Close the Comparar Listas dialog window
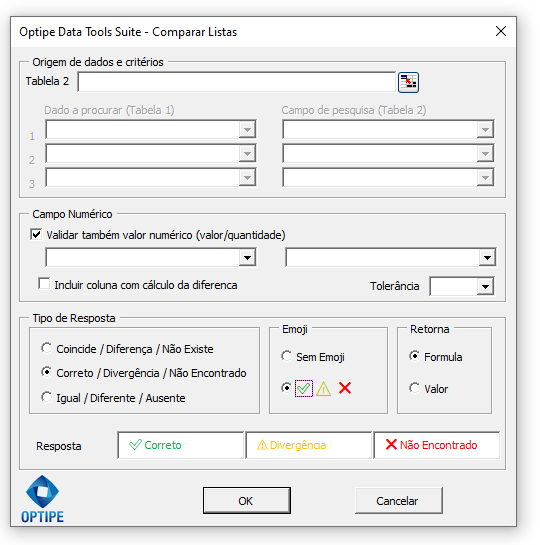The height and width of the screenshot is (545, 540). point(501,31)
